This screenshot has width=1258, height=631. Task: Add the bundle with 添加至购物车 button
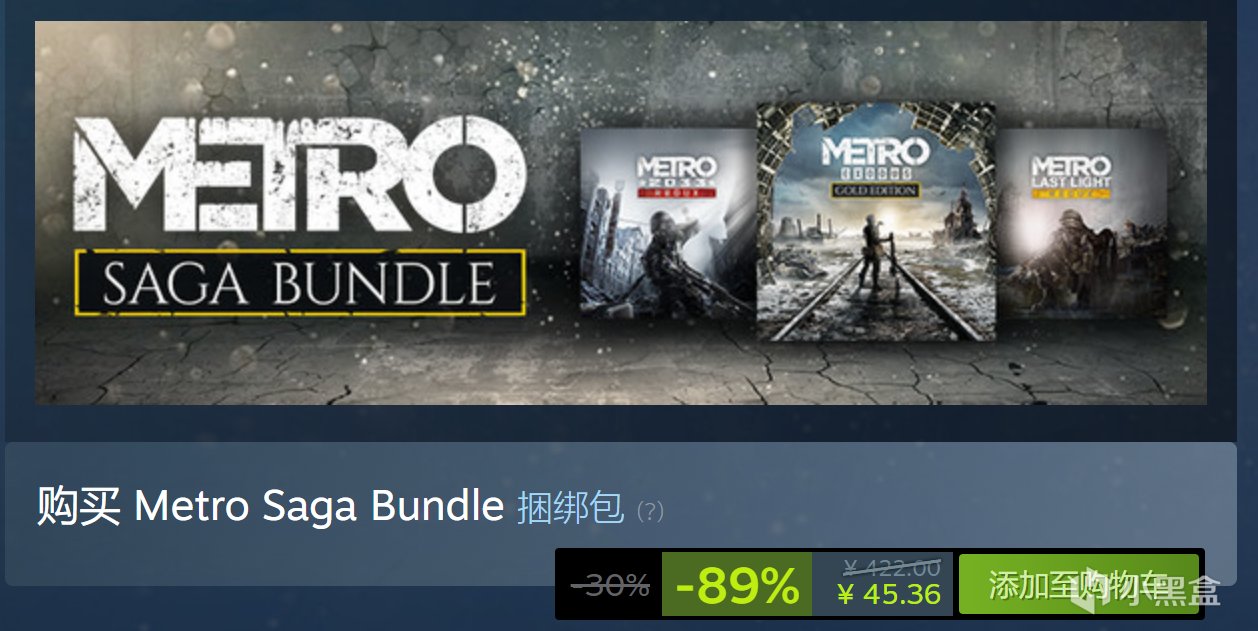[1078, 583]
